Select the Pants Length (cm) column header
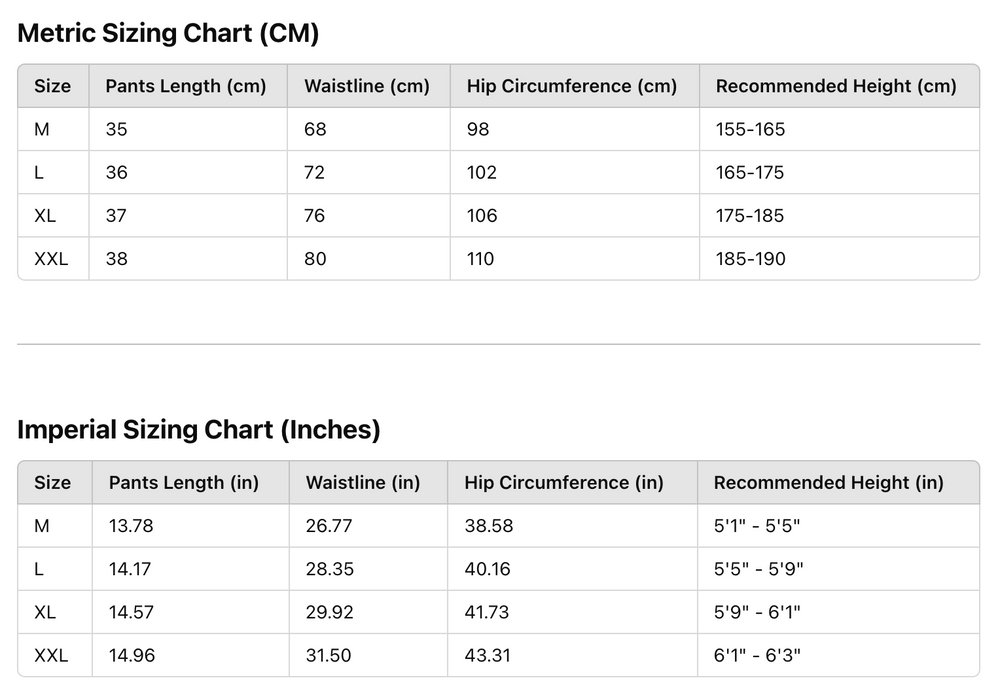The width and height of the screenshot is (1000, 695). coord(186,86)
